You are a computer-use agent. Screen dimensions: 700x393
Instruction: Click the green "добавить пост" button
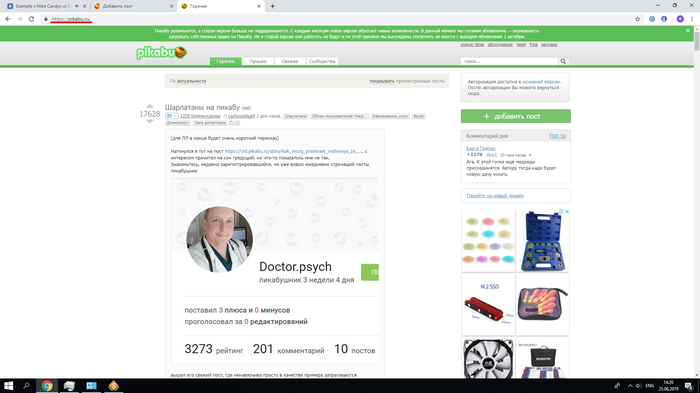pos(516,116)
